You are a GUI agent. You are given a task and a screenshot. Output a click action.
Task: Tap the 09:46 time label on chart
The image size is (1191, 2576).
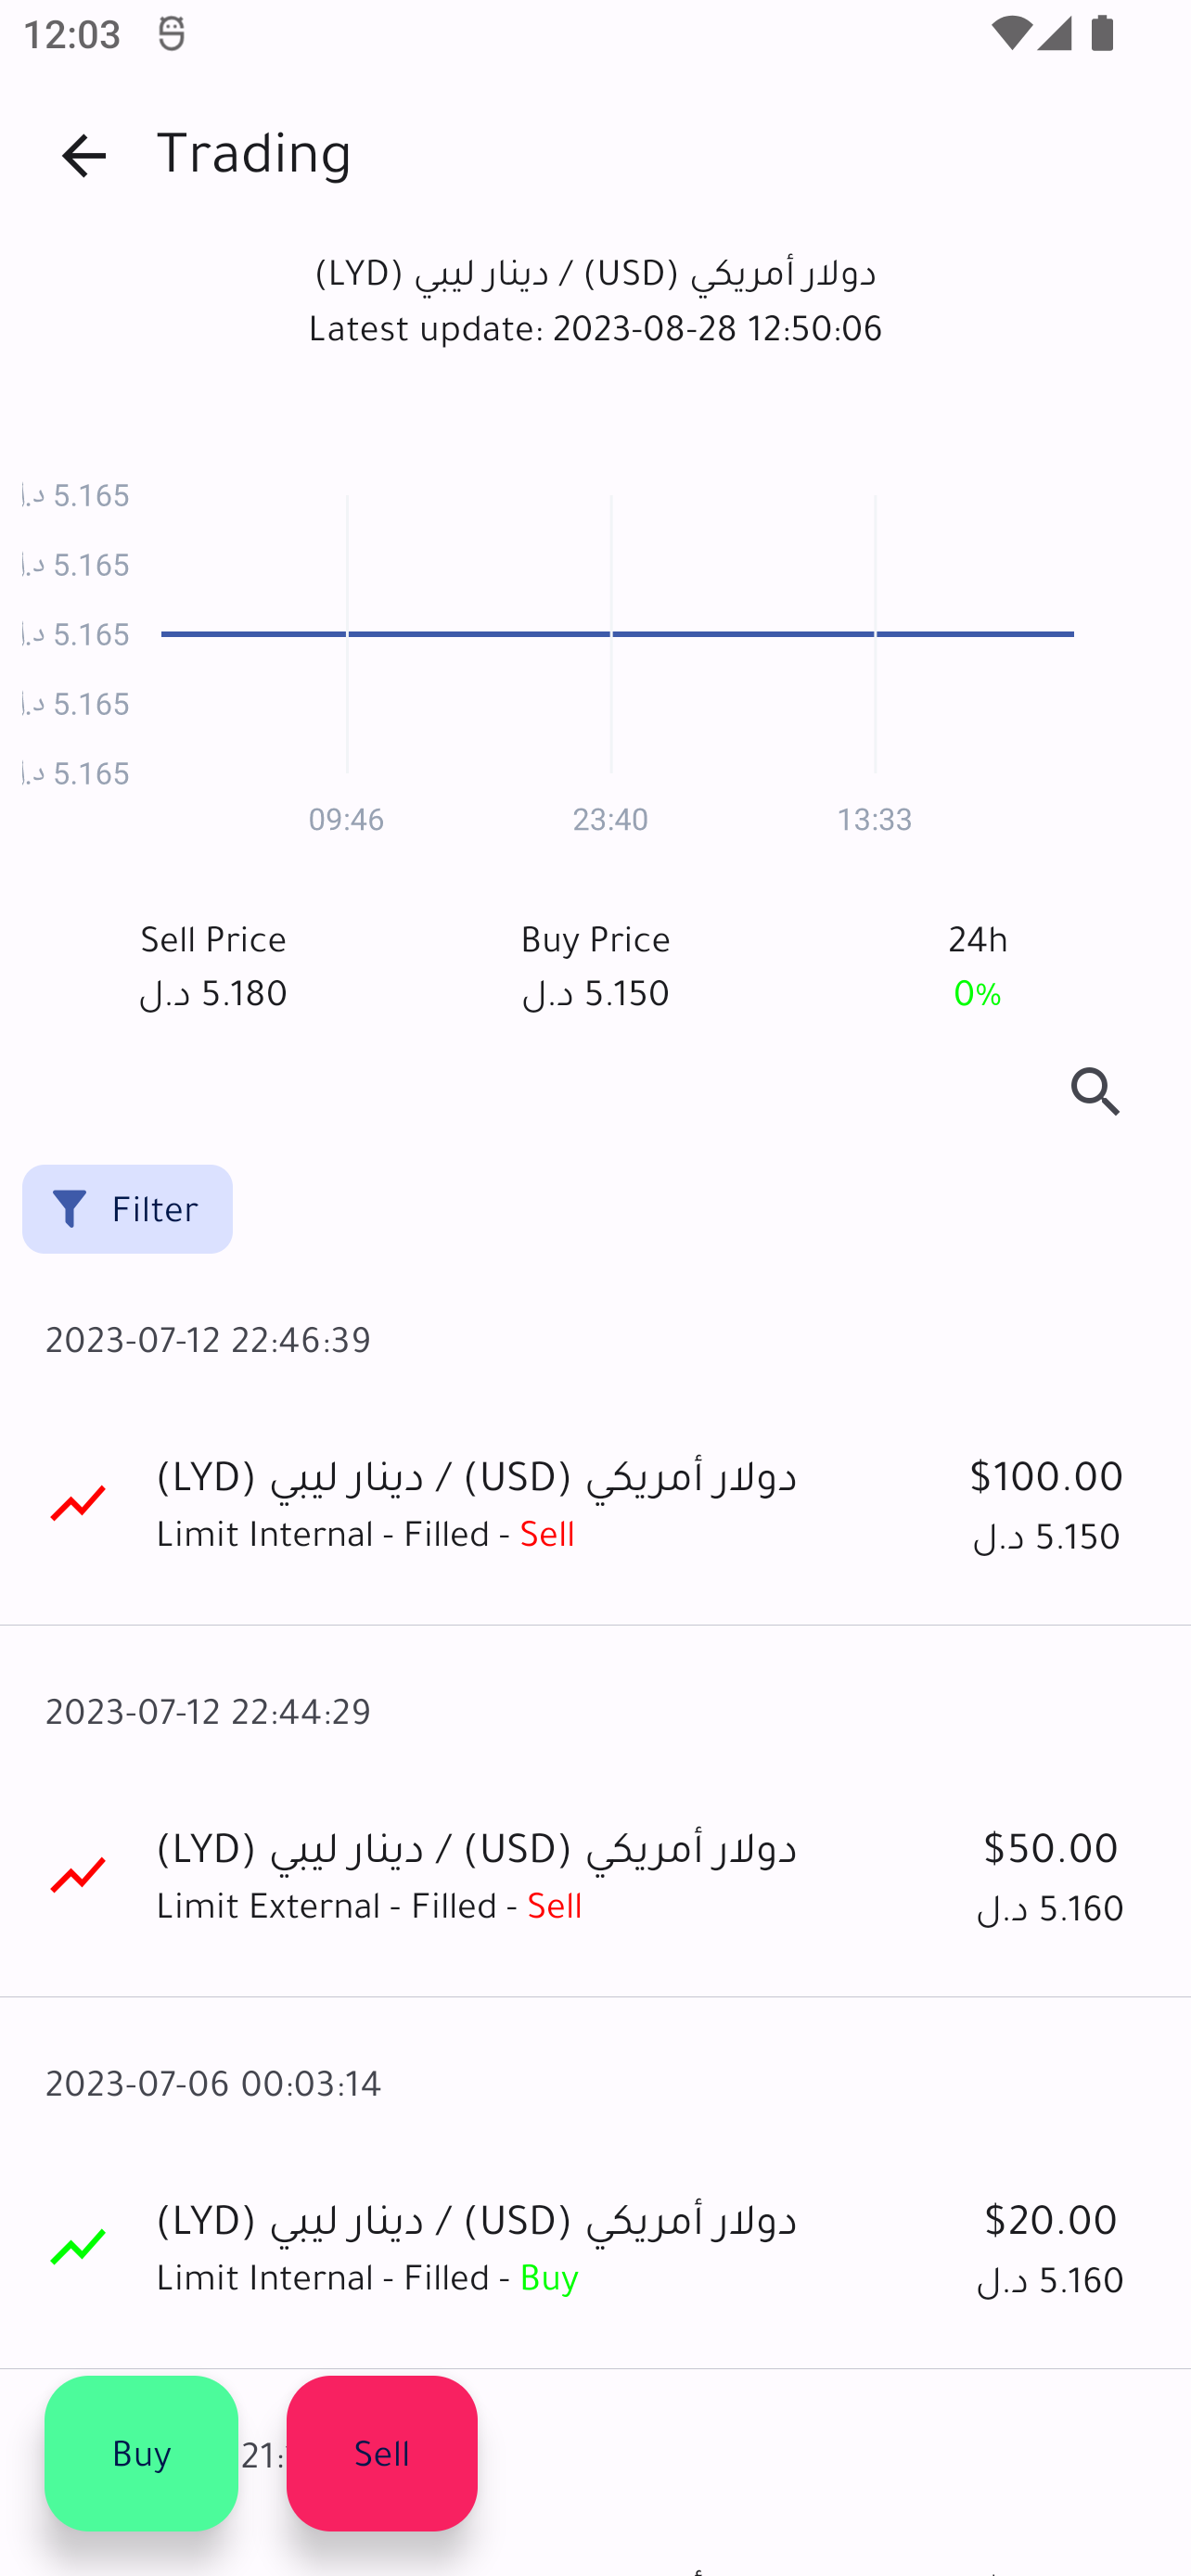click(x=346, y=819)
